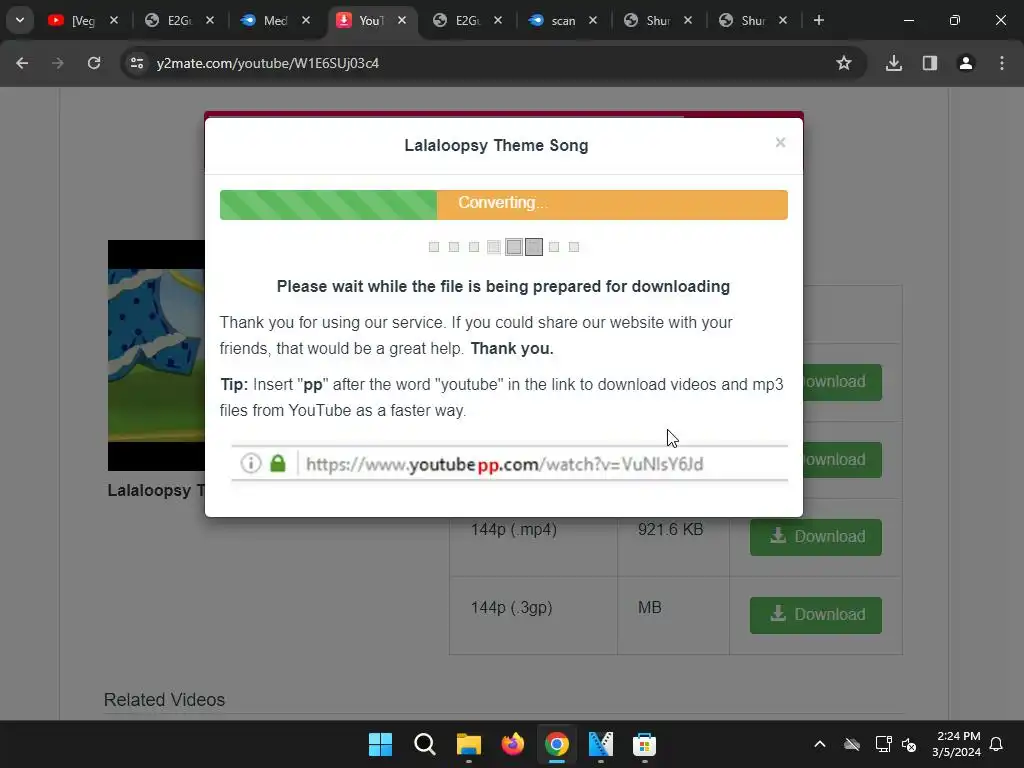
Task: Switch to the [Veg YouTube tab
Action: coord(73,20)
